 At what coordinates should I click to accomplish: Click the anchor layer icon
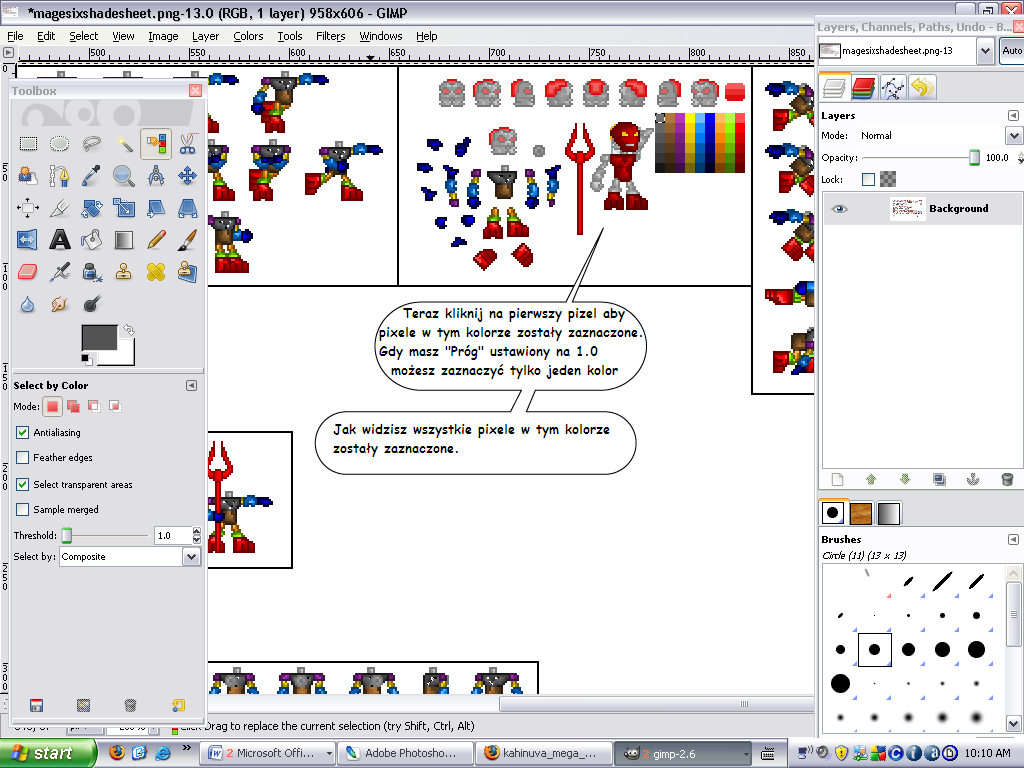point(973,479)
